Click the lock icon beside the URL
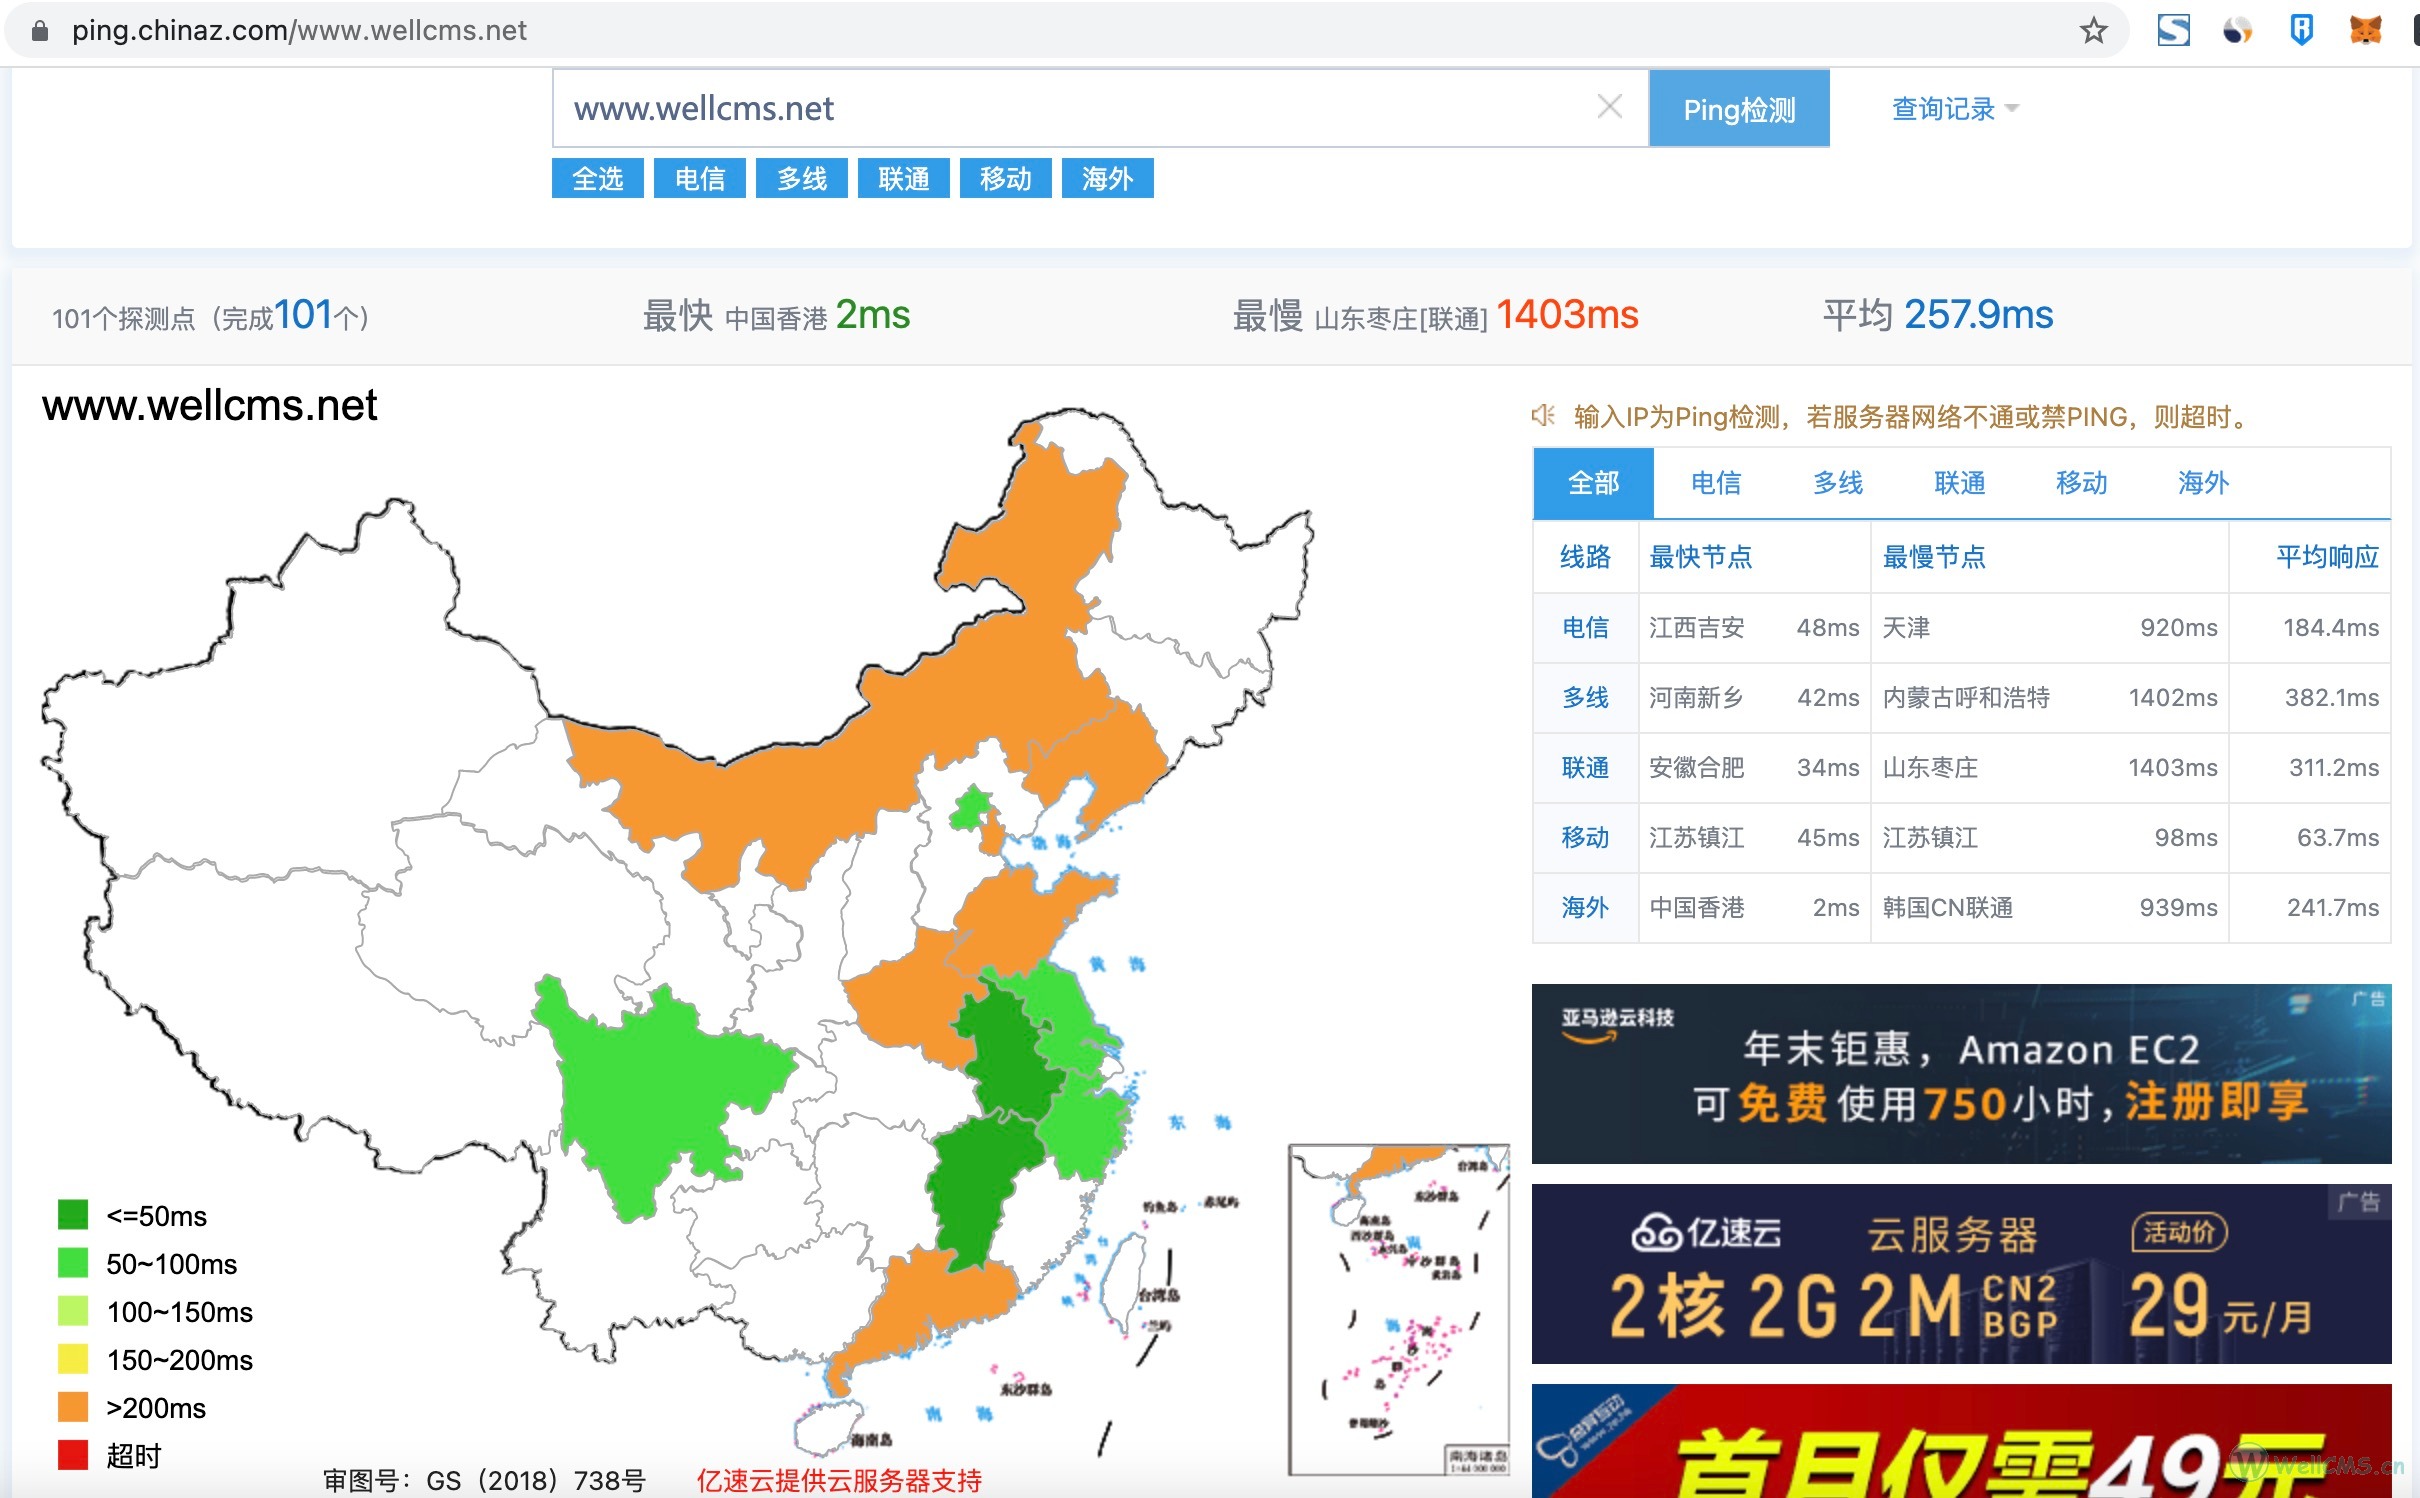 40,31
